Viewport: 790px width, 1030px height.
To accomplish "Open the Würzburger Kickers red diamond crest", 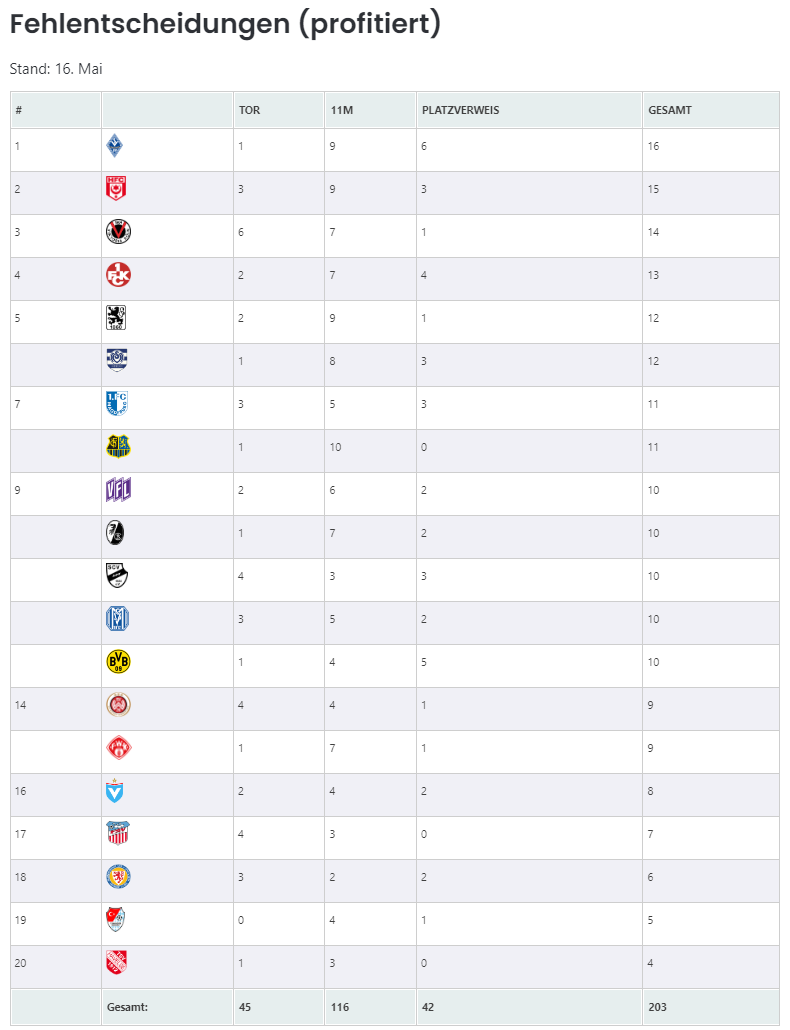I will (119, 748).
